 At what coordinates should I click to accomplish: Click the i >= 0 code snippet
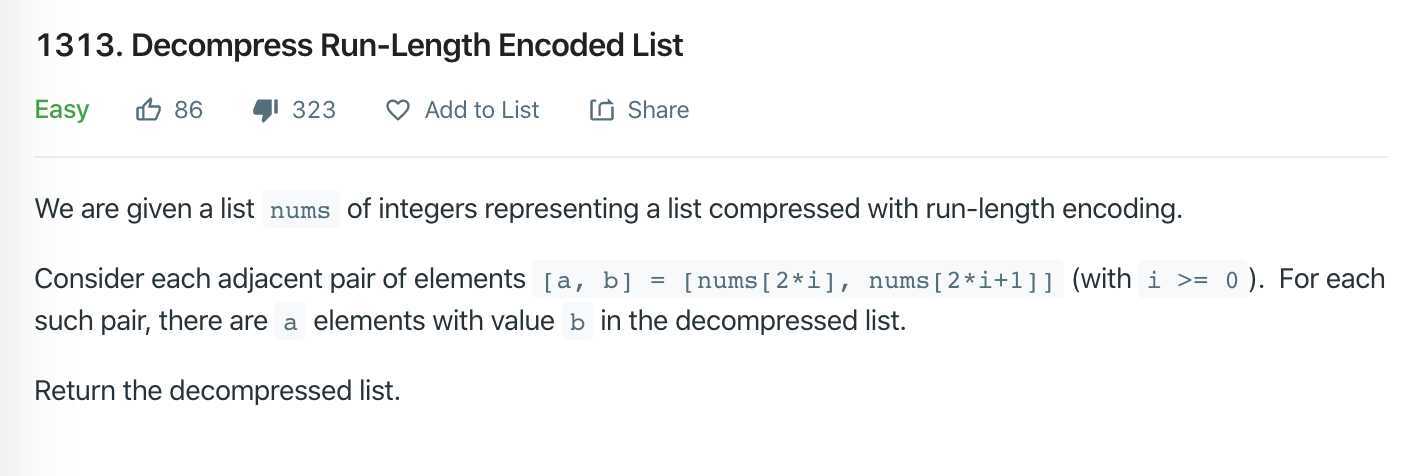[x=1193, y=281]
